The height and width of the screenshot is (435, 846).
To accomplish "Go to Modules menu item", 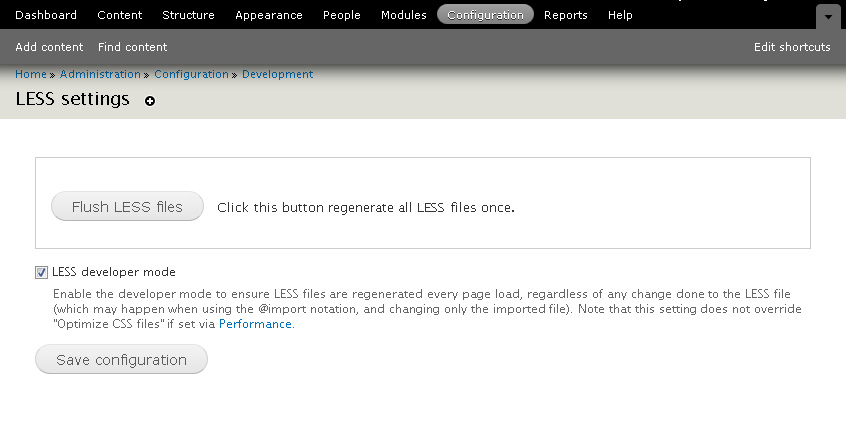I will coord(404,15).
